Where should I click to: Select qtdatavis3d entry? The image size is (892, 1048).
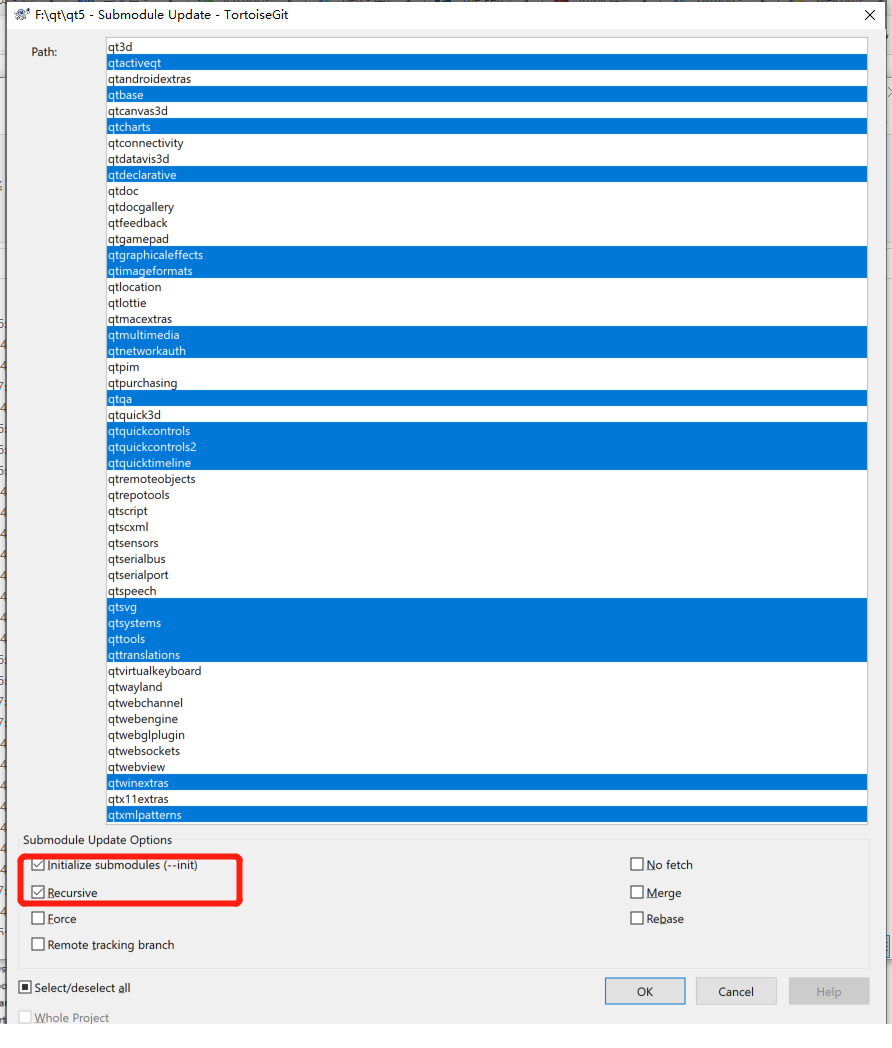coord(486,159)
